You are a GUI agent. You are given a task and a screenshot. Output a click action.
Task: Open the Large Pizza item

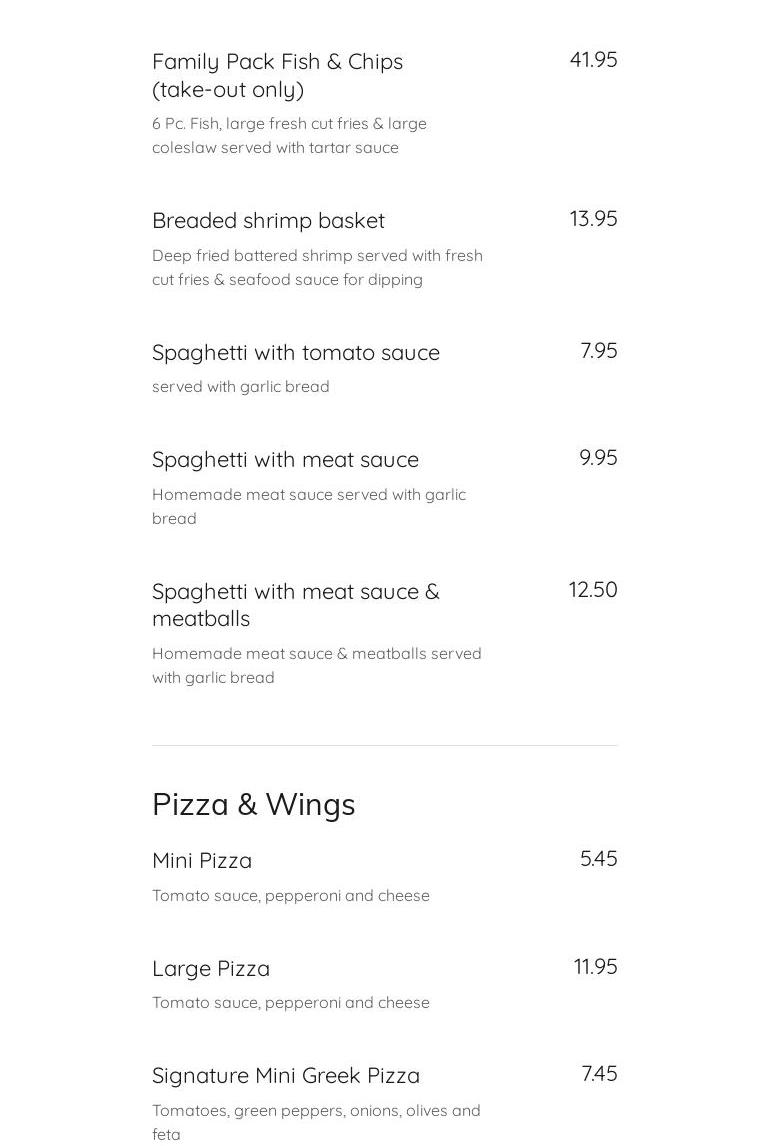click(211, 969)
